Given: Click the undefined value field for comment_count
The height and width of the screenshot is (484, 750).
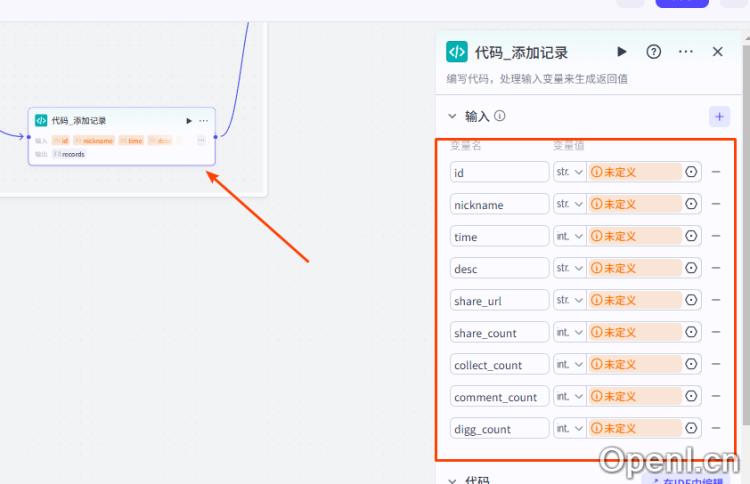Looking at the screenshot, I should click(634, 396).
